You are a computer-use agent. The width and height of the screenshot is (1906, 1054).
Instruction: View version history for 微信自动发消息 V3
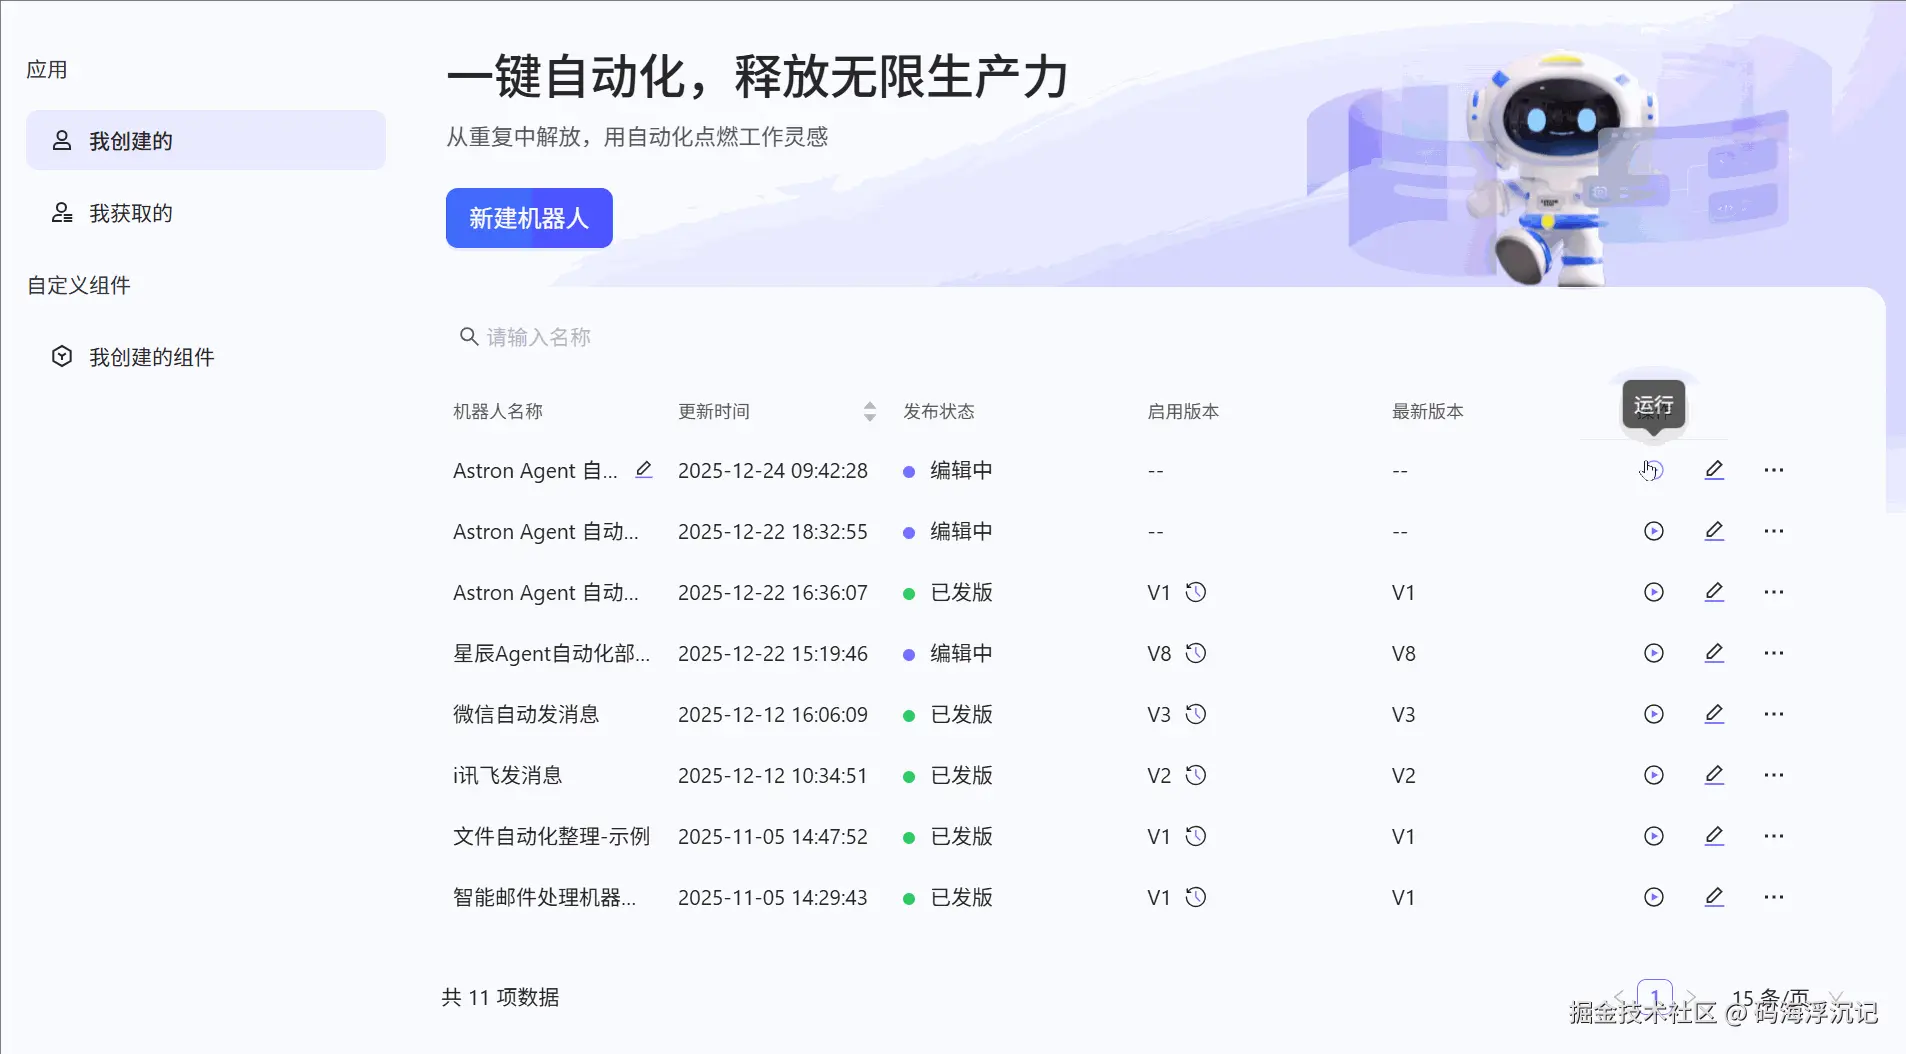[1196, 714]
